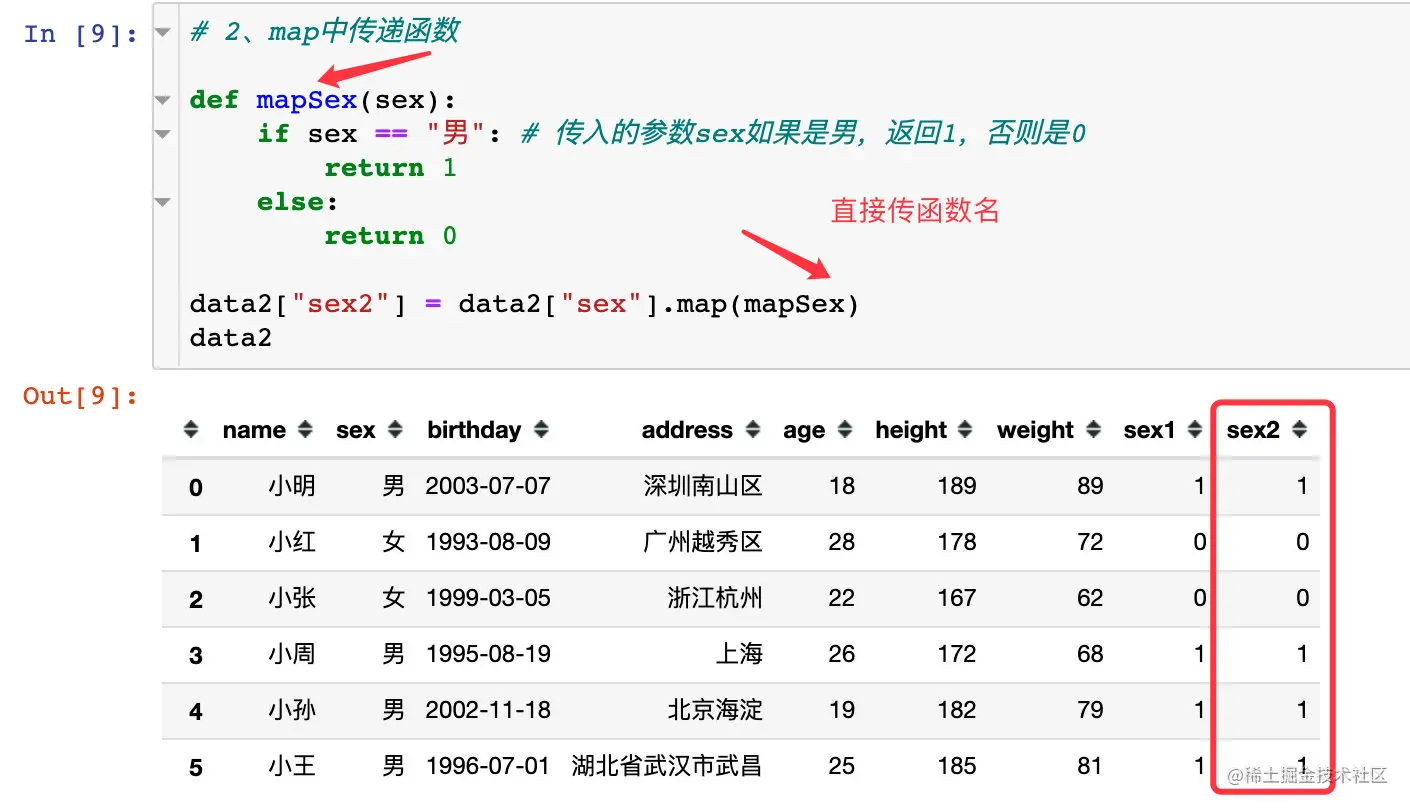Sort by sex column sort icon

(x=396, y=430)
